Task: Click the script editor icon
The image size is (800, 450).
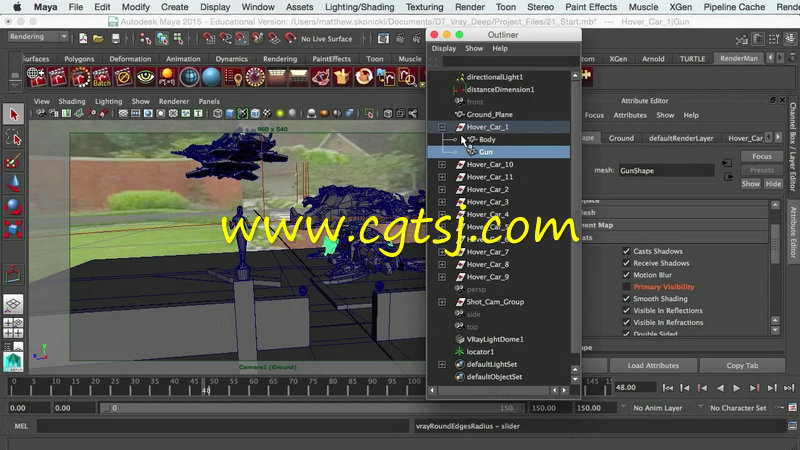Action: 792,426
